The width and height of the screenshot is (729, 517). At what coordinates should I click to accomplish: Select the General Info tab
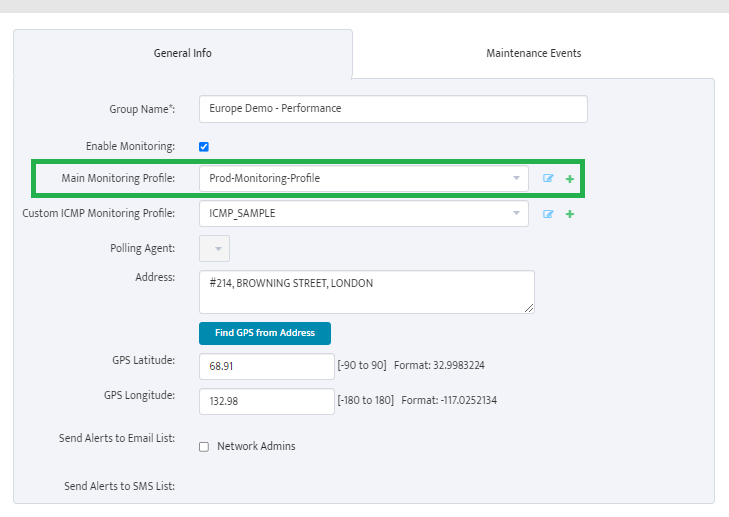click(x=183, y=53)
